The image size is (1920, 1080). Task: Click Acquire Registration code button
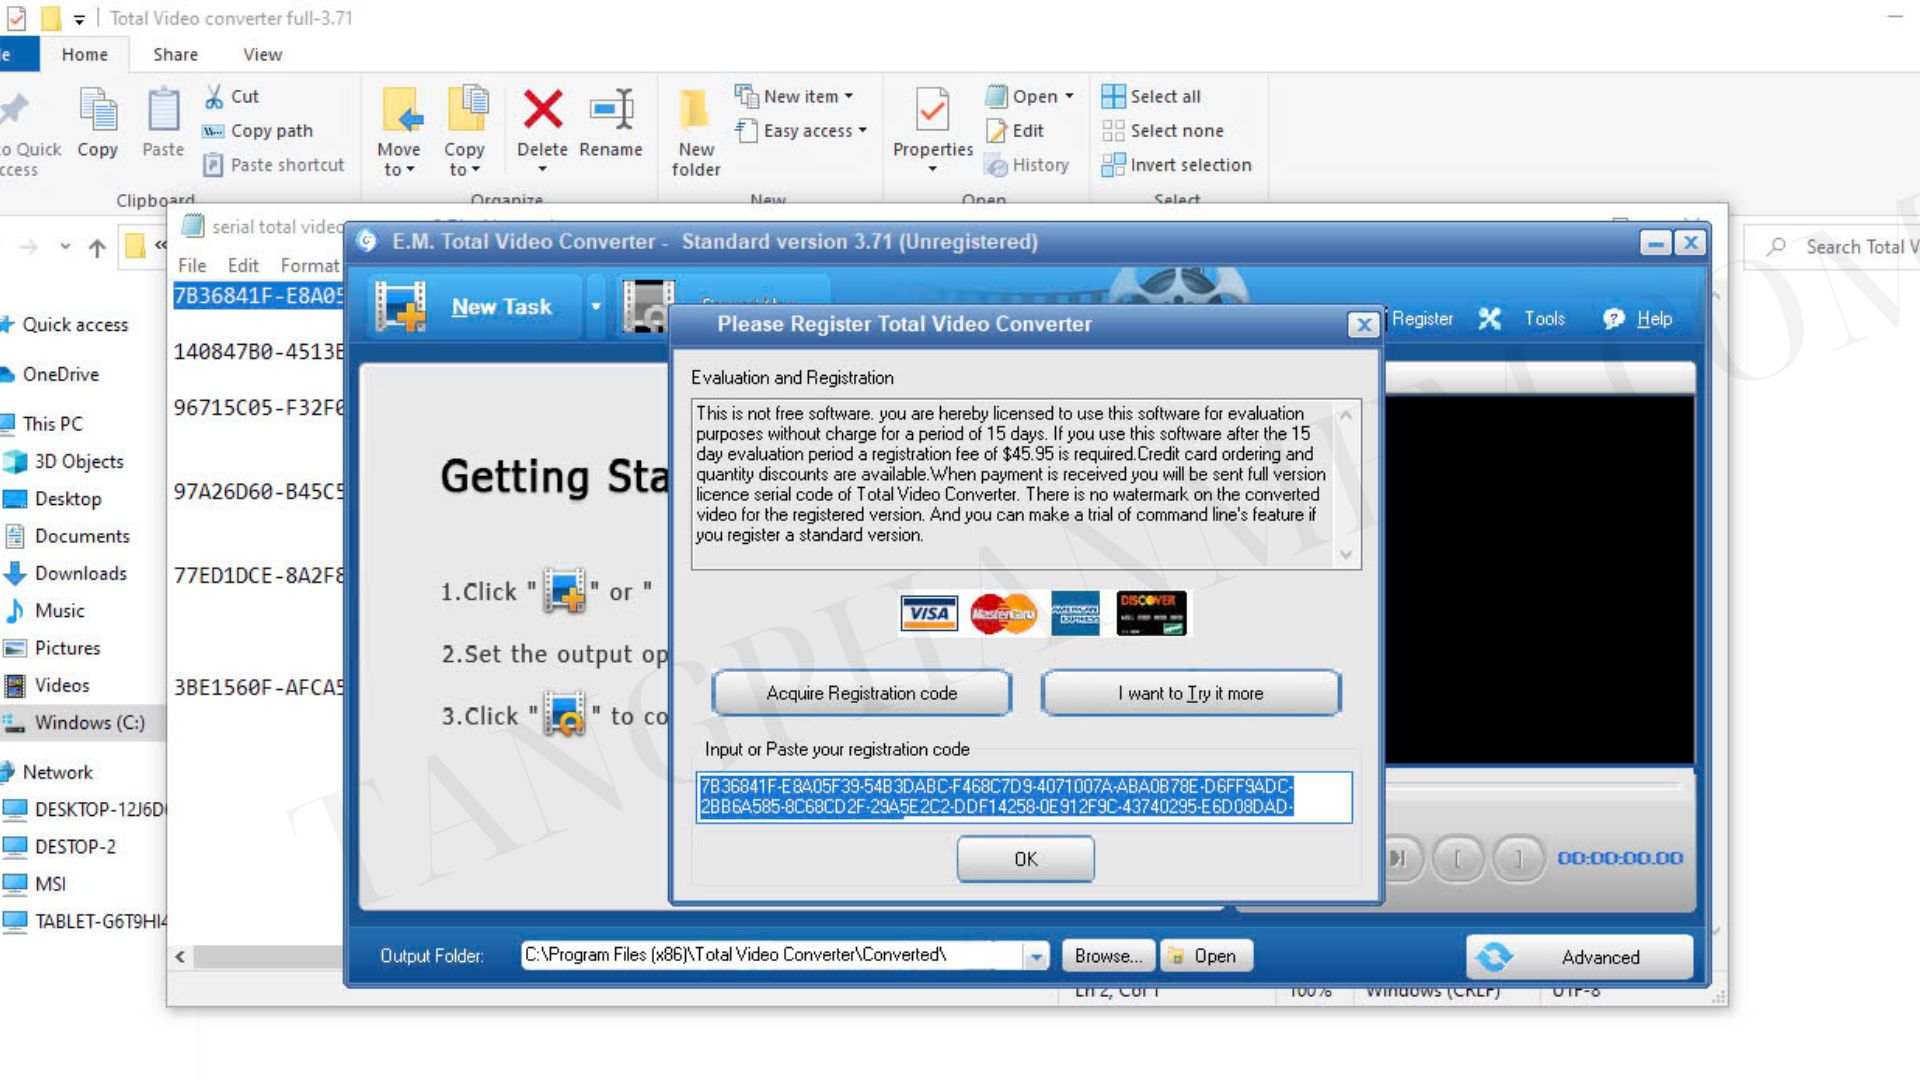[x=861, y=693]
